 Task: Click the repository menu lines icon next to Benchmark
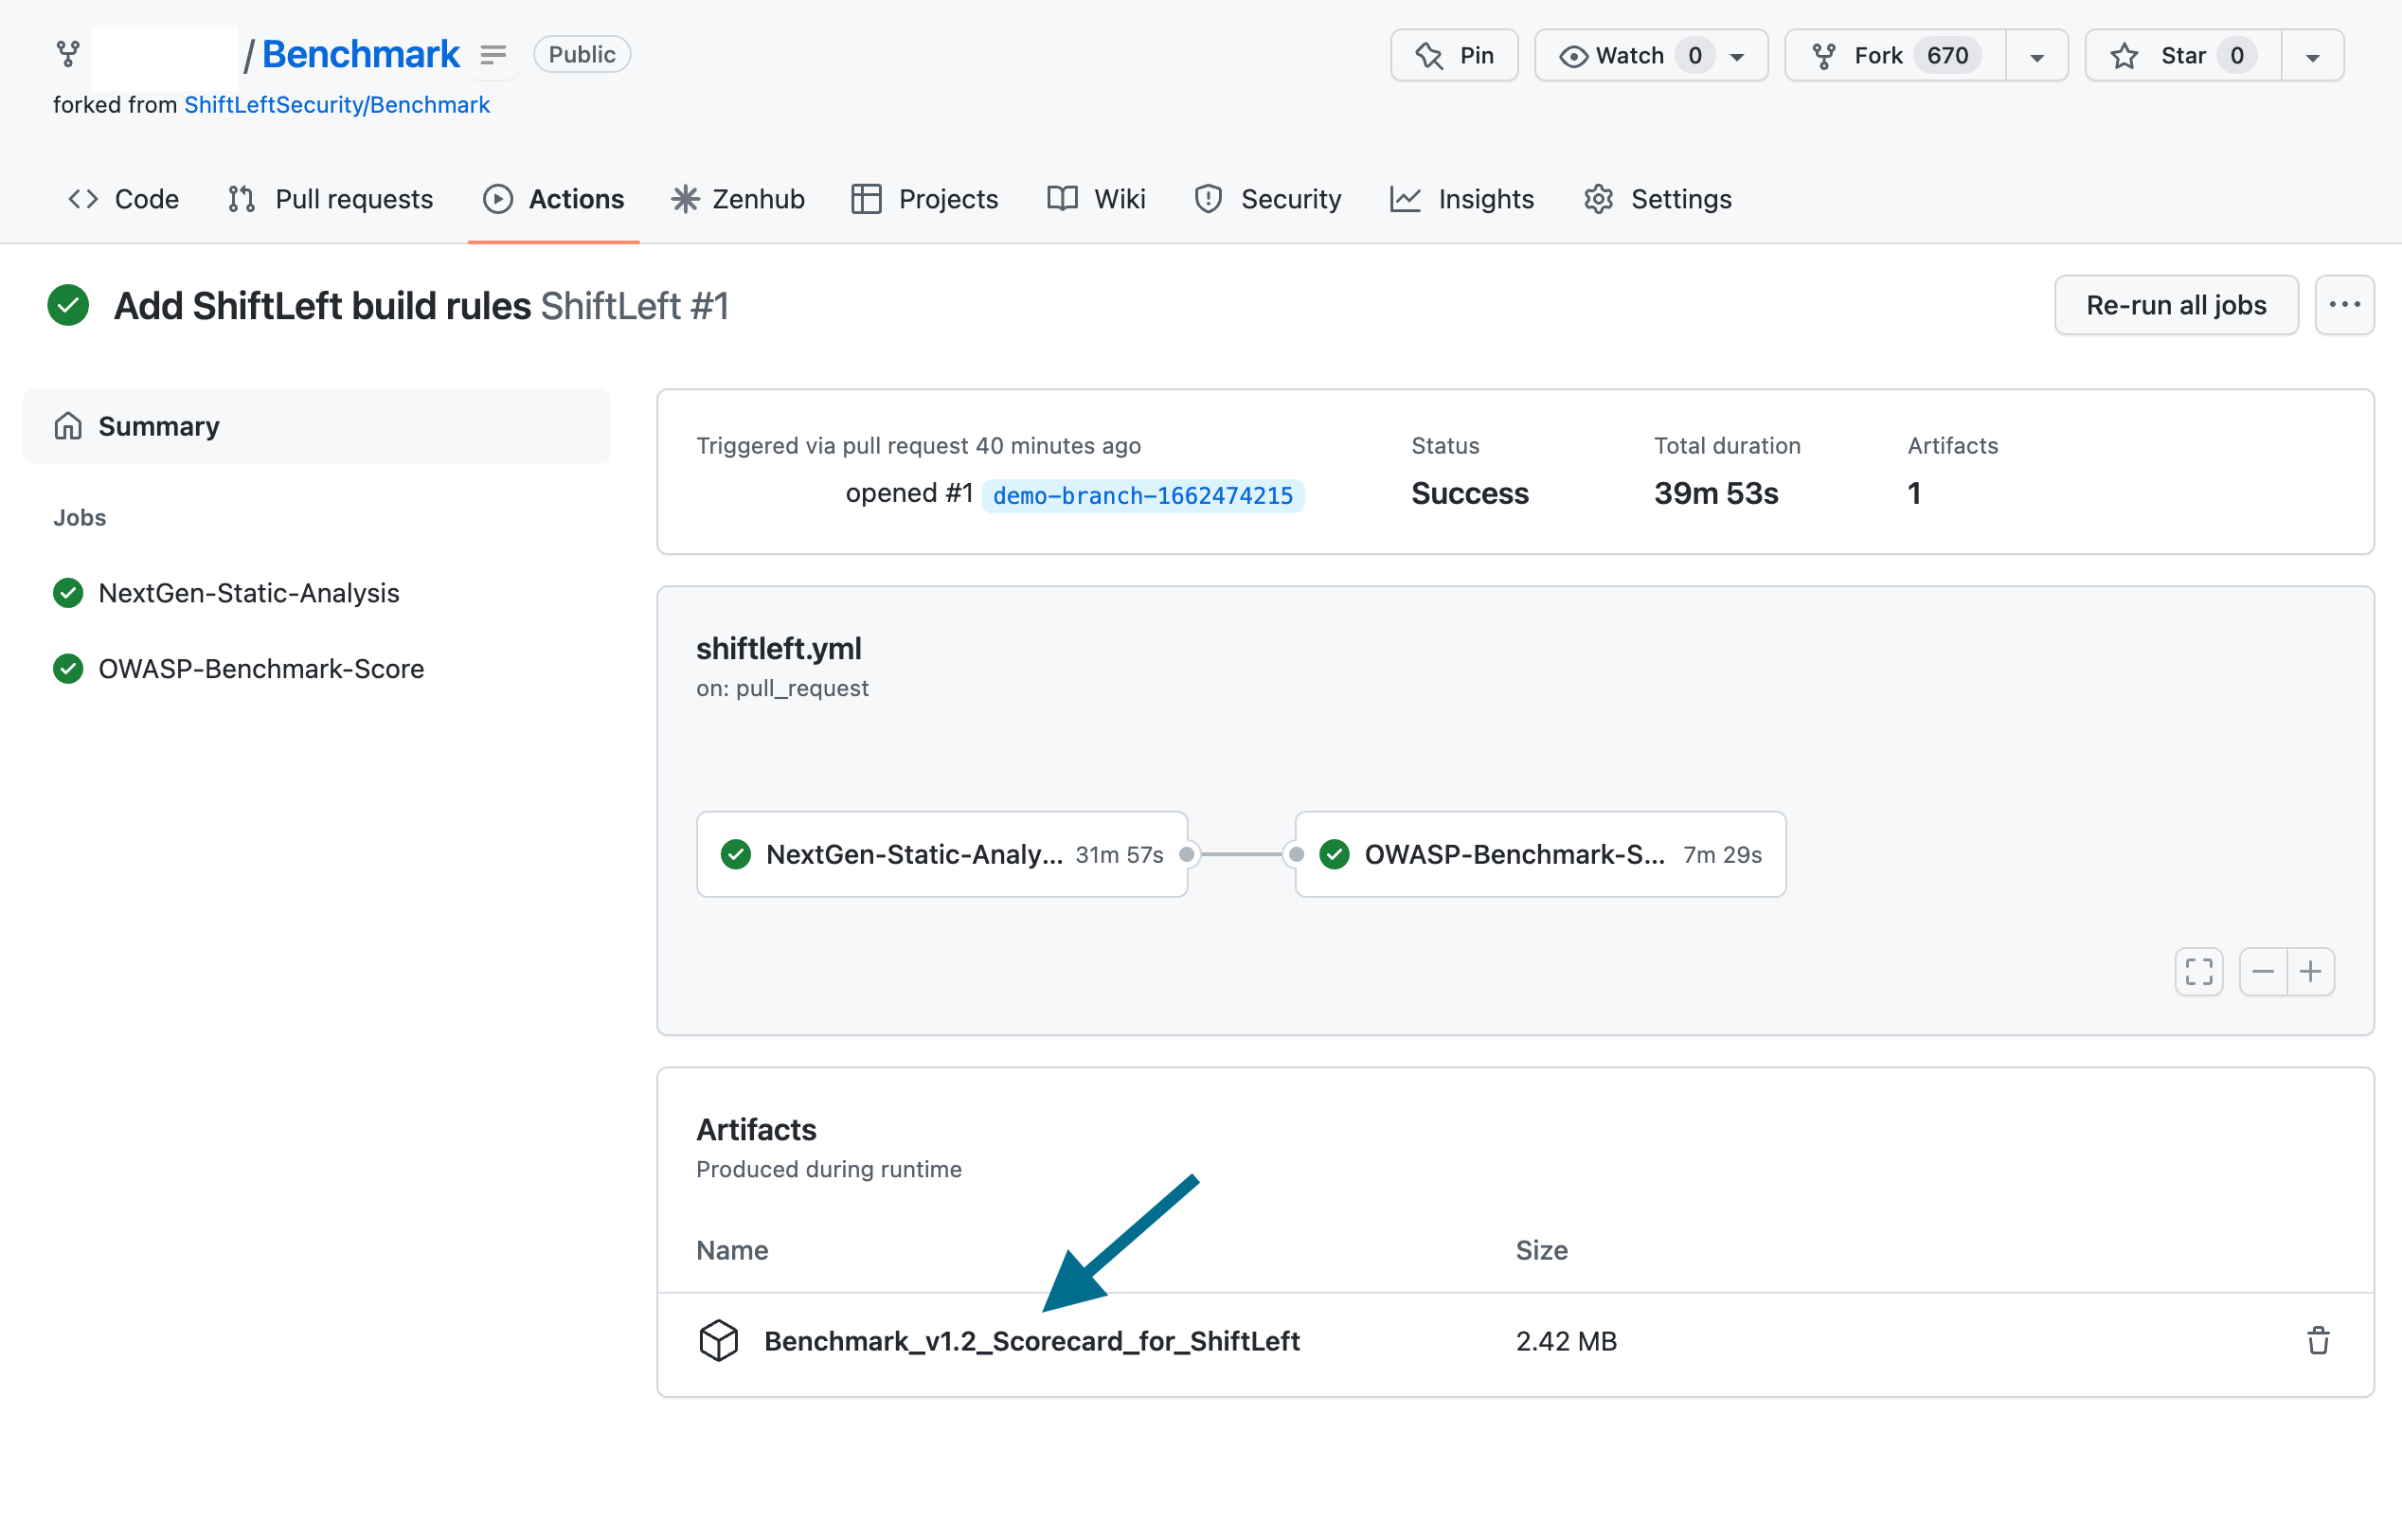[493, 55]
